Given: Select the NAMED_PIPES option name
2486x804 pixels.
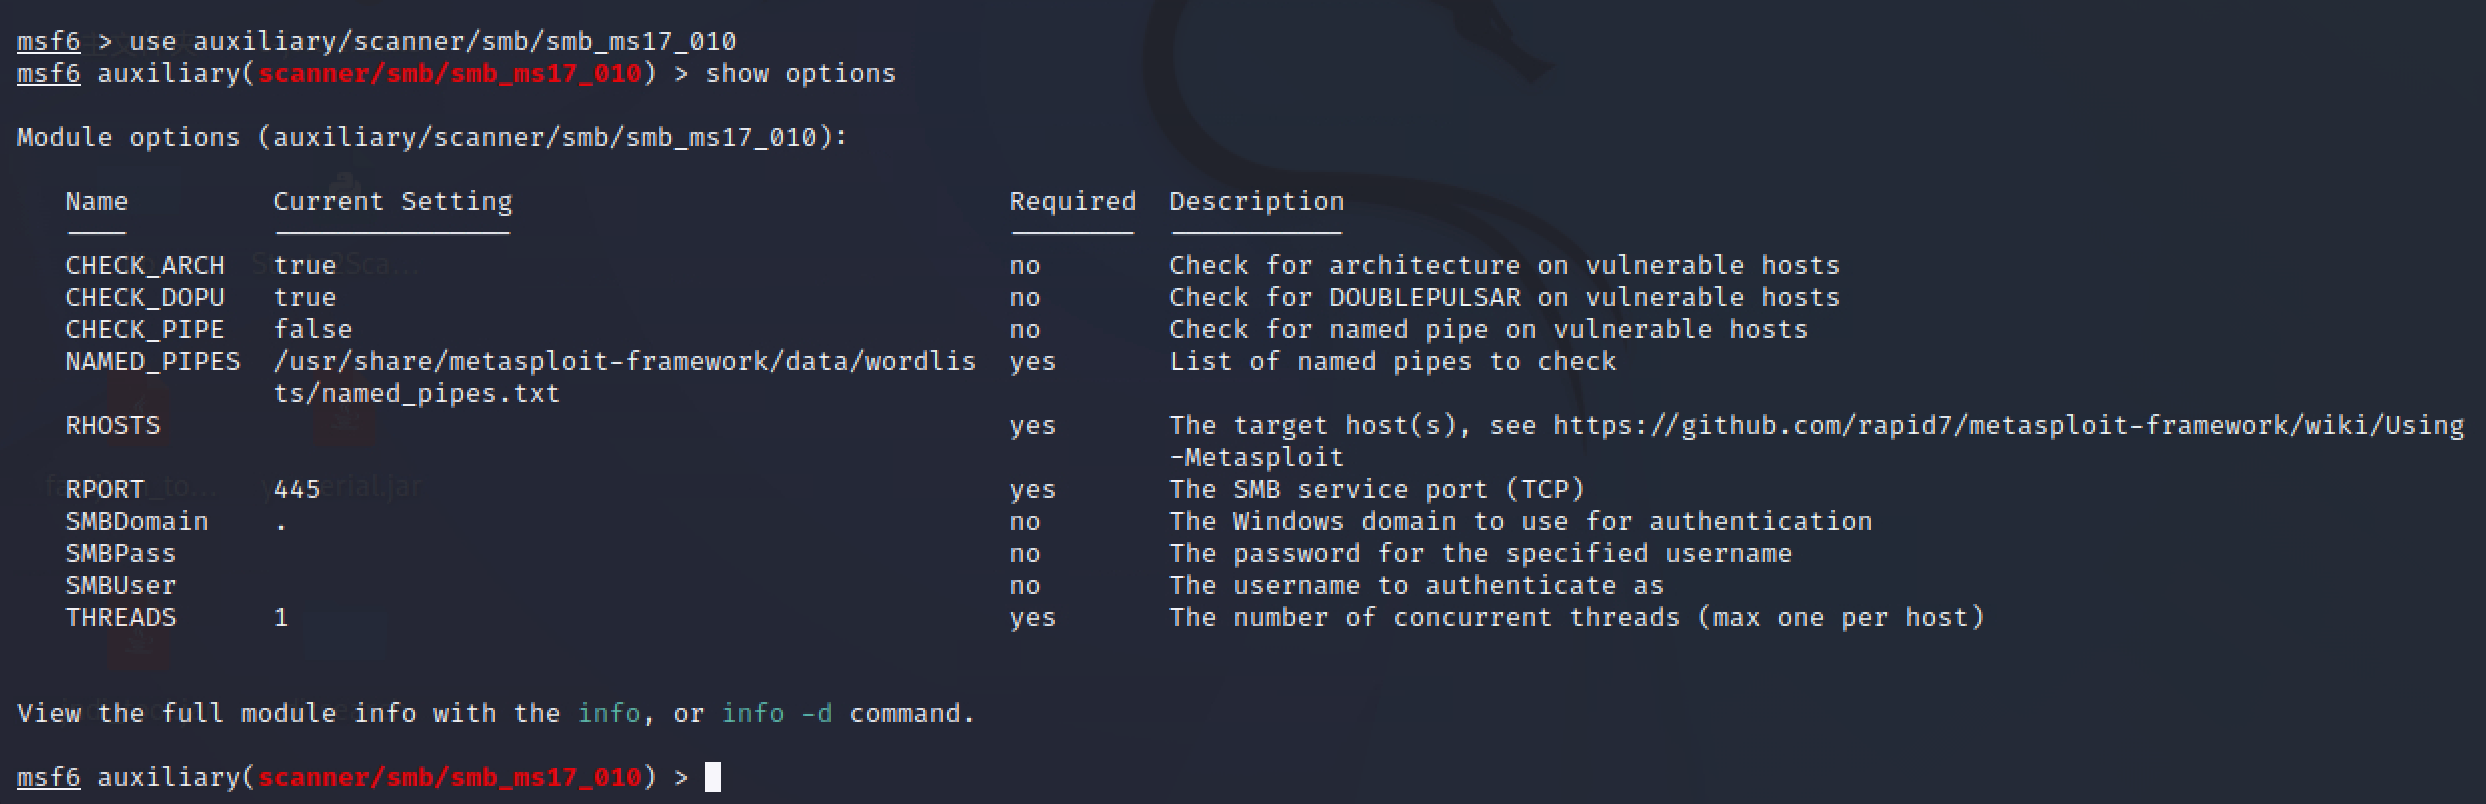Looking at the screenshot, I should pos(153,362).
